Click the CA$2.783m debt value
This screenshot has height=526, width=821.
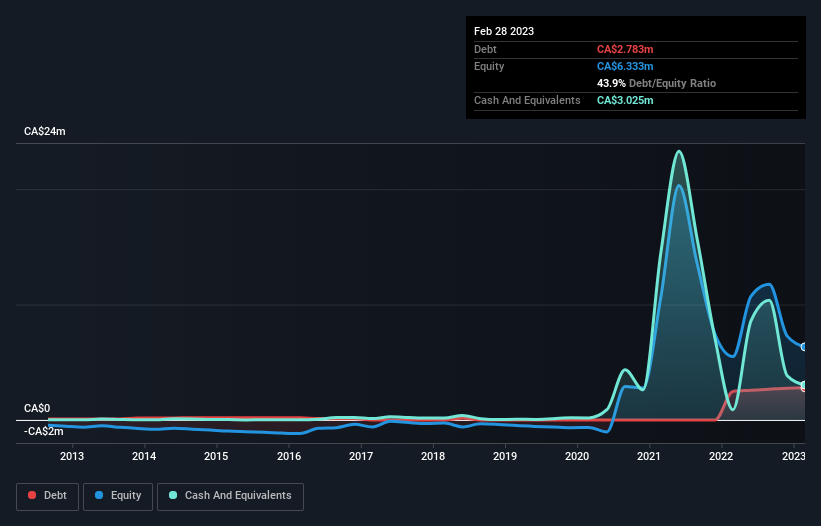pyautogui.click(x=625, y=49)
